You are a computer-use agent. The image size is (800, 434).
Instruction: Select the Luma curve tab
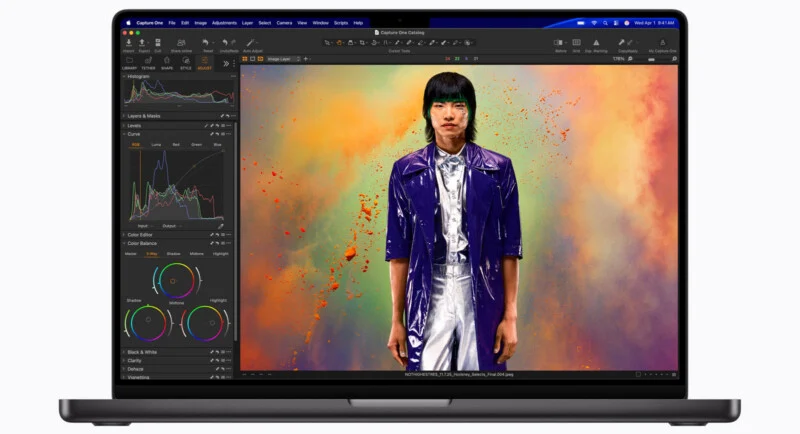pyautogui.click(x=156, y=145)
